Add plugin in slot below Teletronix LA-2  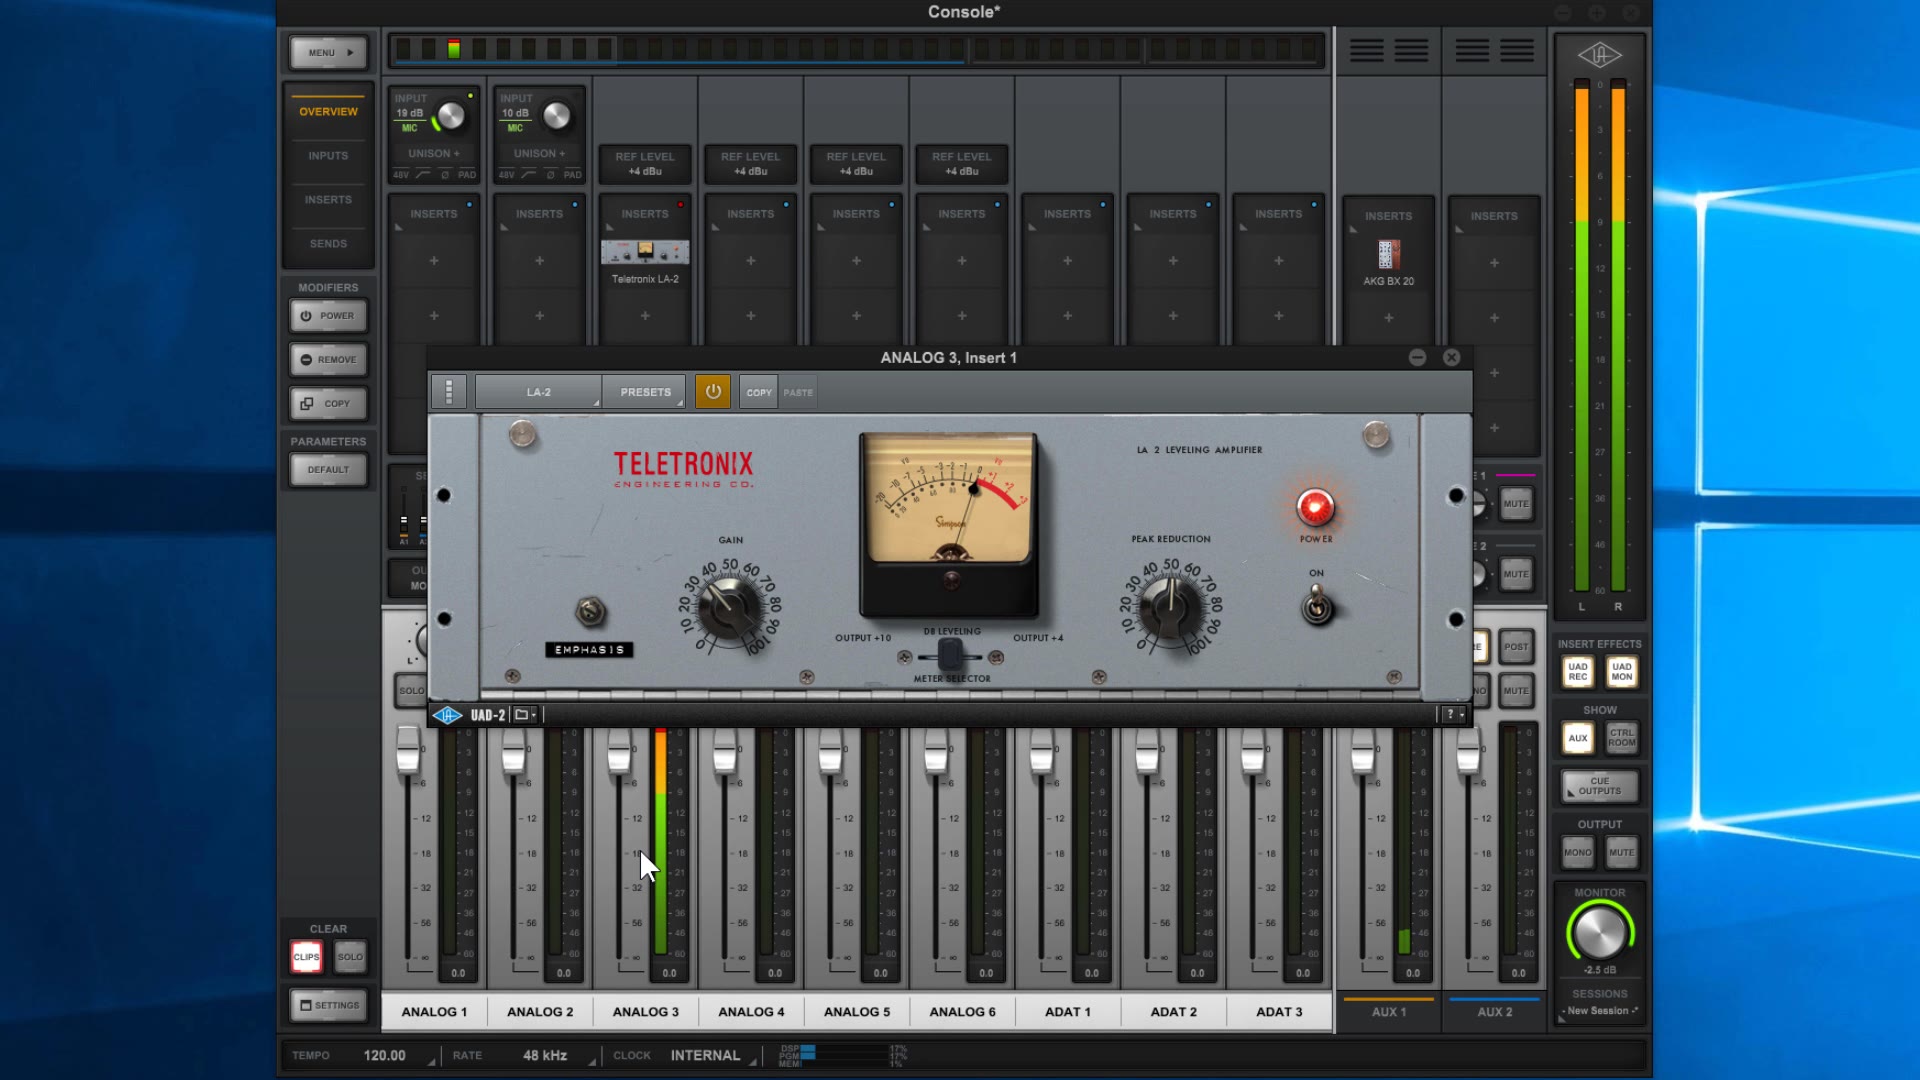click(645, 316)
